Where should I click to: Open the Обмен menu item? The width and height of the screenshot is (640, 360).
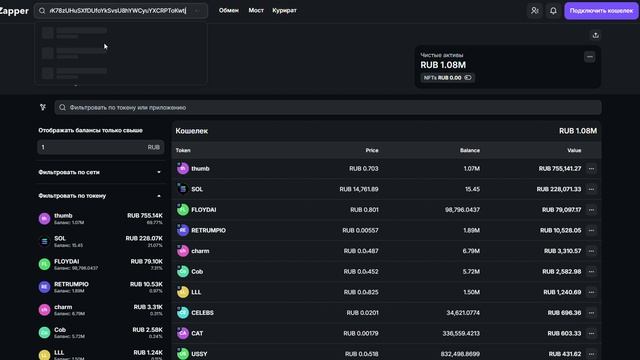point(229,10)
